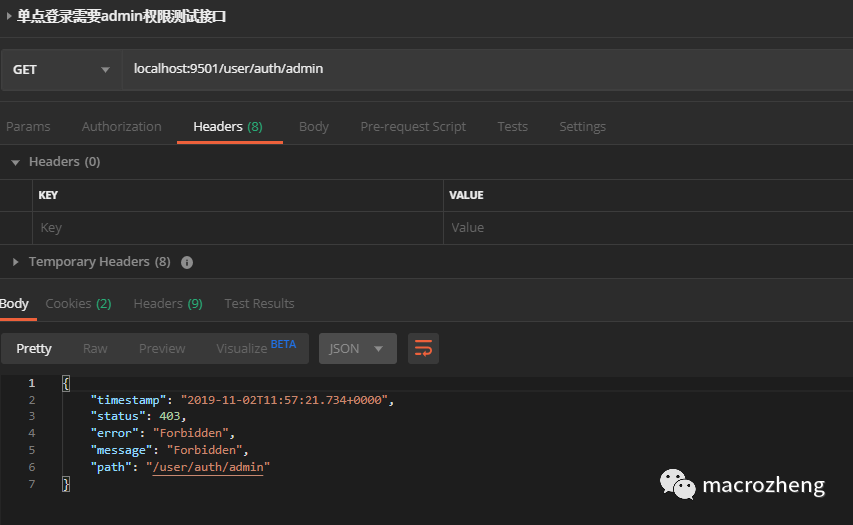Select the Raw view button
The height and width of the screenshot is (525, 853).
95,348
